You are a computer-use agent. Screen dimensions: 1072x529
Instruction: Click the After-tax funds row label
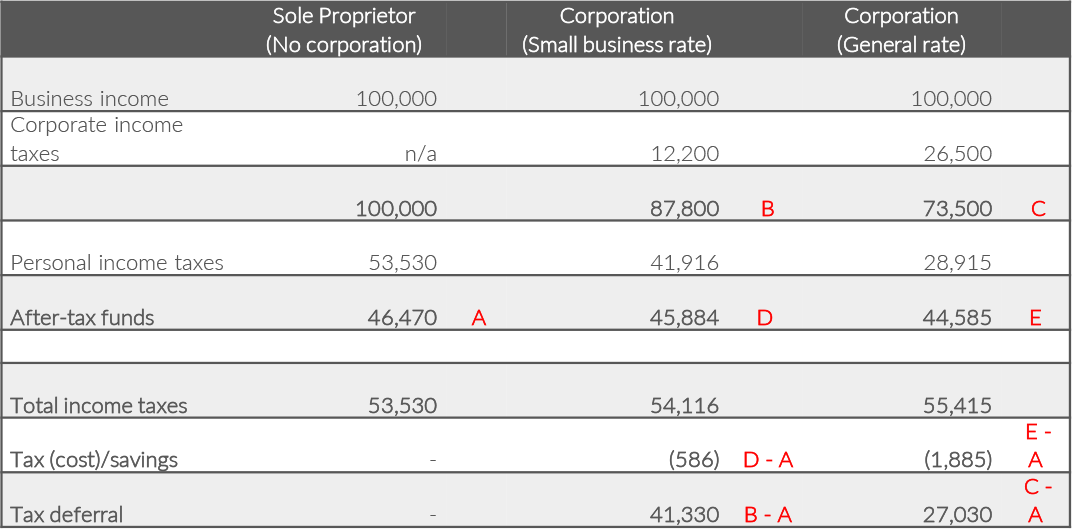point(82,318)
